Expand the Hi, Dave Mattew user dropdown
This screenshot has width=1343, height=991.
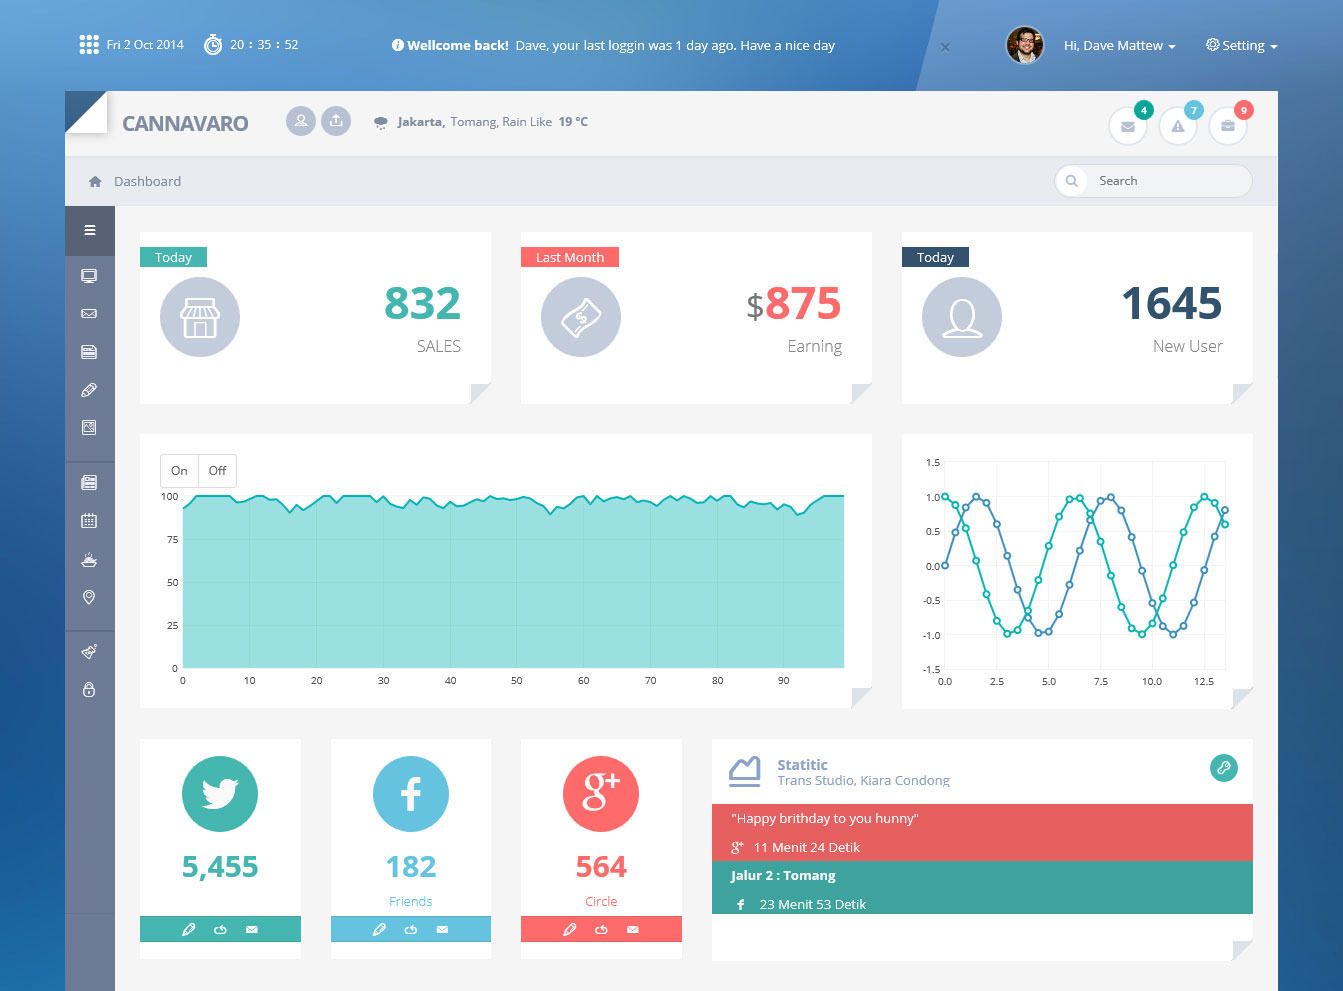1119,46
